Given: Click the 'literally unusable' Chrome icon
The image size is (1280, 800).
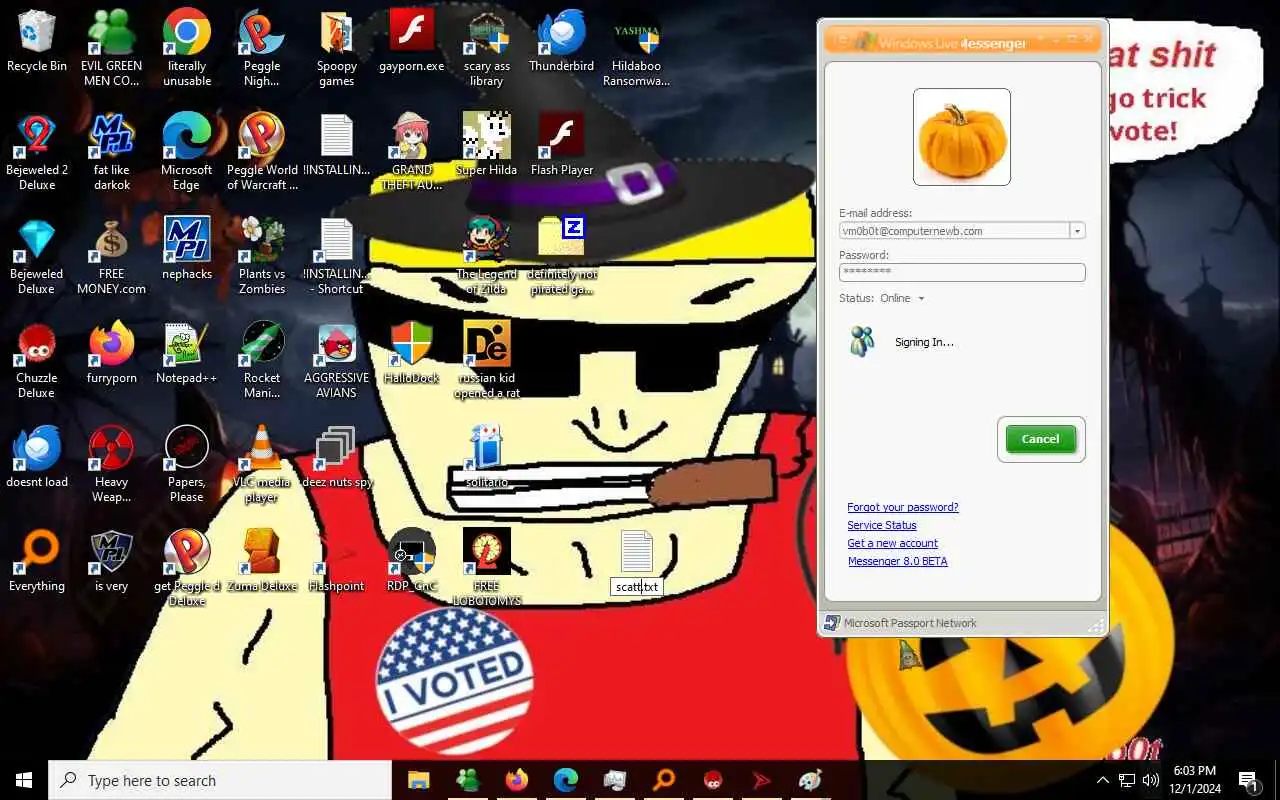Looking at the screenshot, I should (187, 47).
